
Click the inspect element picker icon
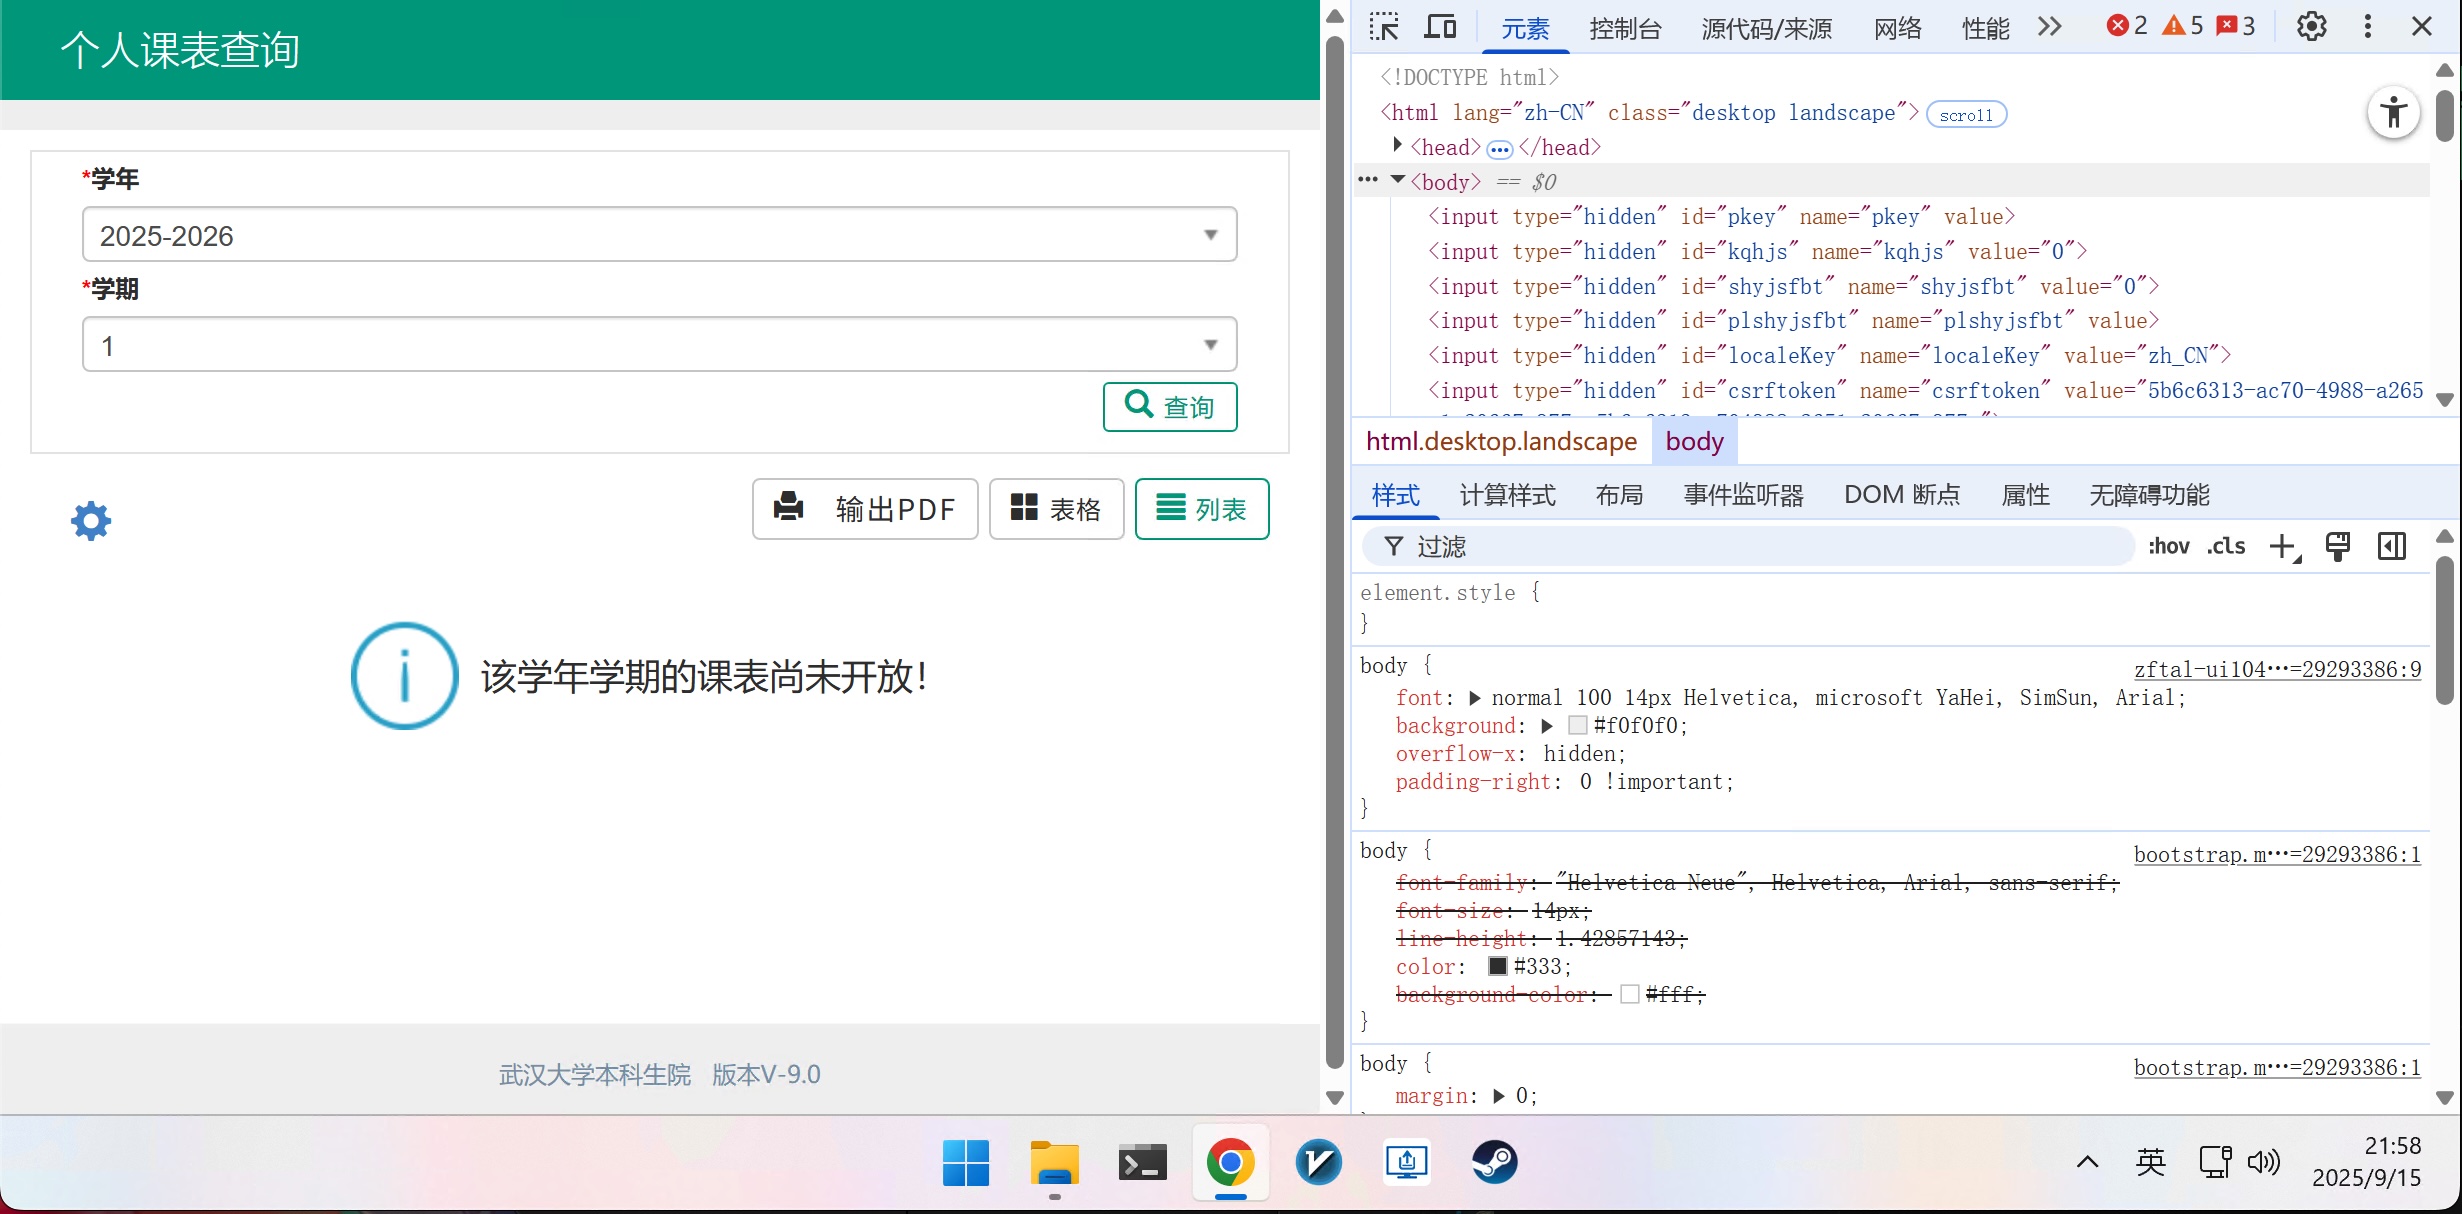(x=1384, y=27)
